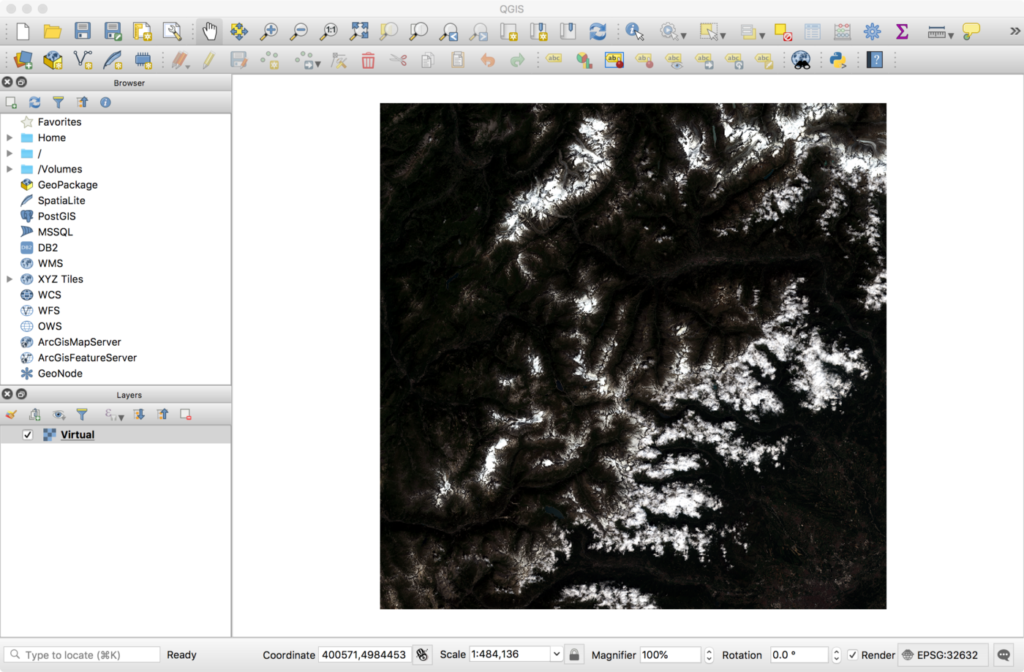Remove selected layer or group

[x=185, y=415]
